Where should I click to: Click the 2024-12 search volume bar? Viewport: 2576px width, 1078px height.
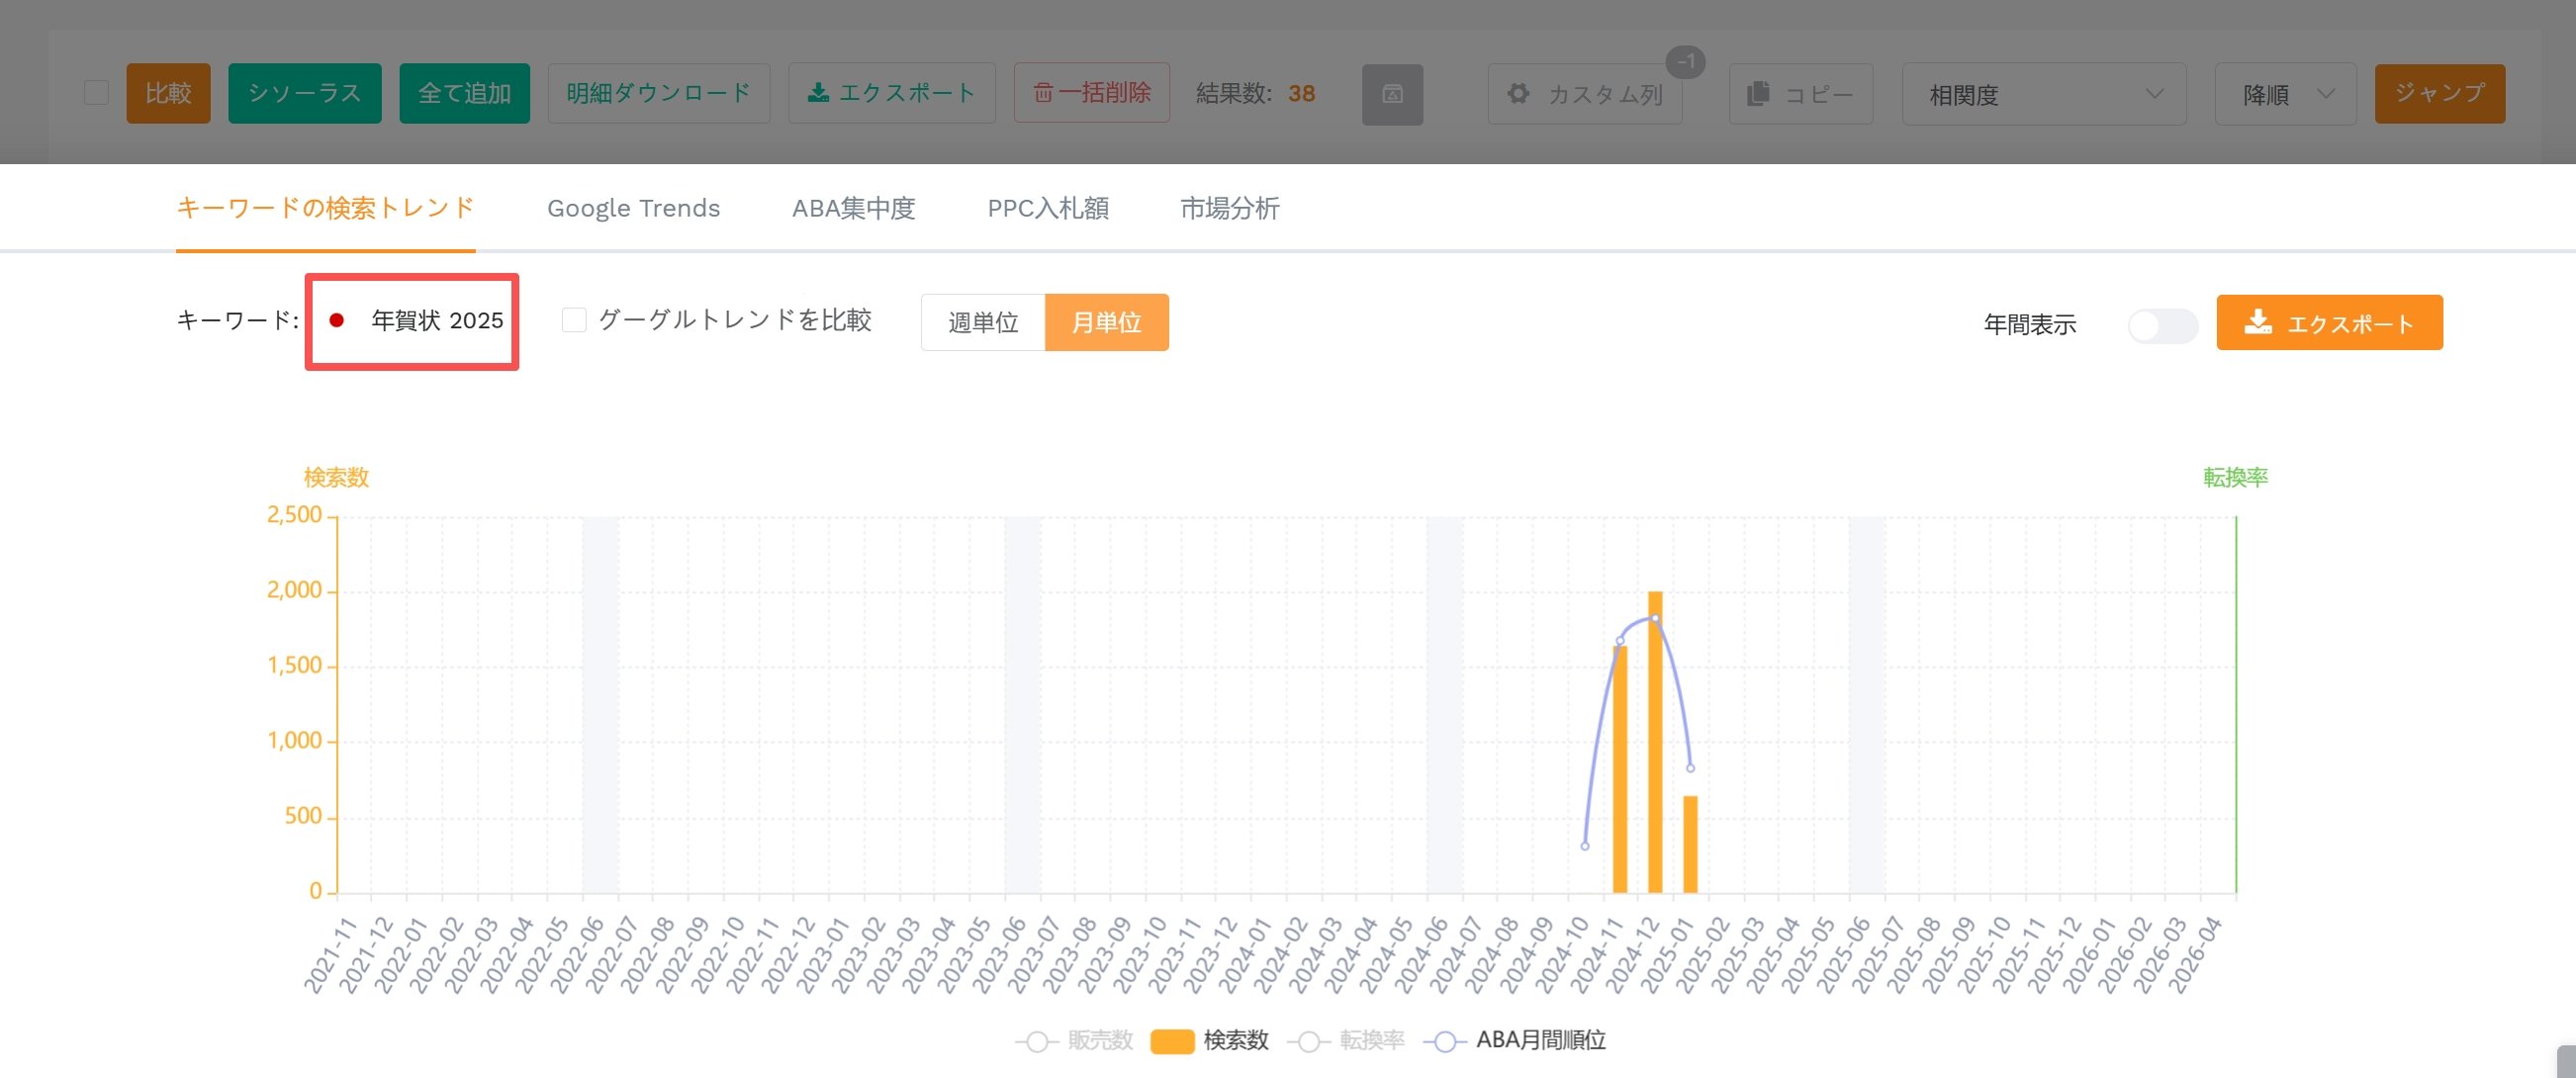[x=1655, y=742]
